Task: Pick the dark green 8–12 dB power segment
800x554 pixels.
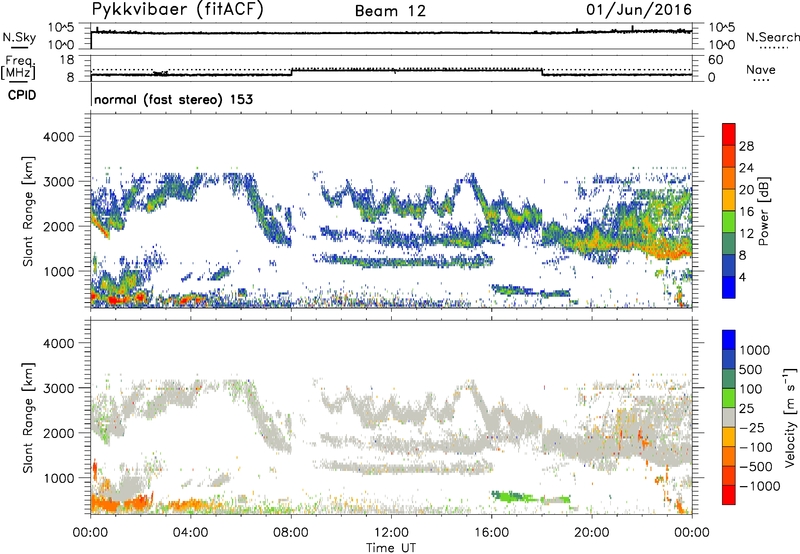Action: (x=729, y=243)
